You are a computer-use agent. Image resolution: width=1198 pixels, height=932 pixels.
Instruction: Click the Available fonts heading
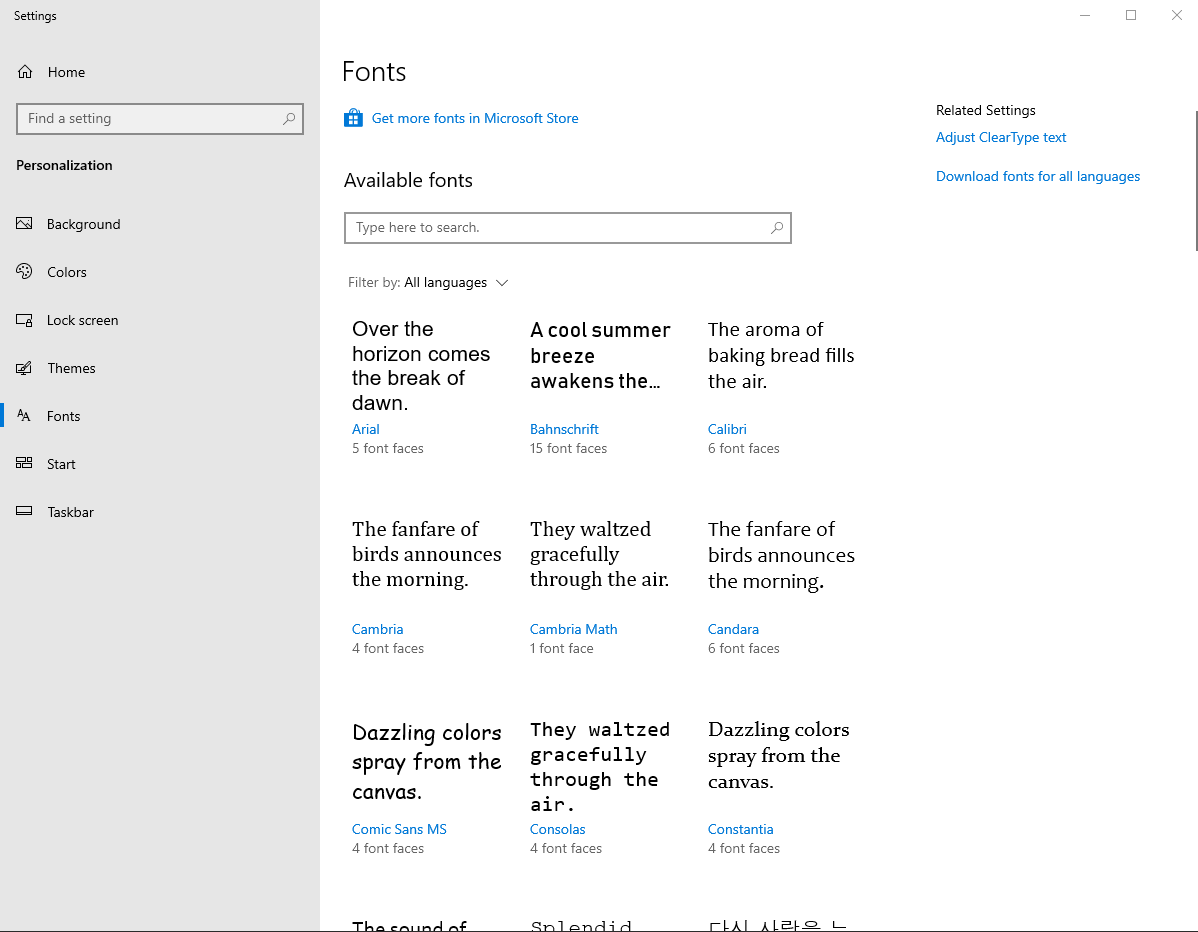tap(408, 180)
